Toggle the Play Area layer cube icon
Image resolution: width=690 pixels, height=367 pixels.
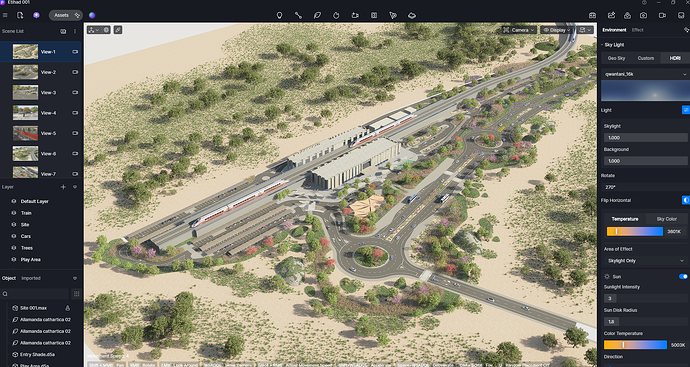coord(13,260)
